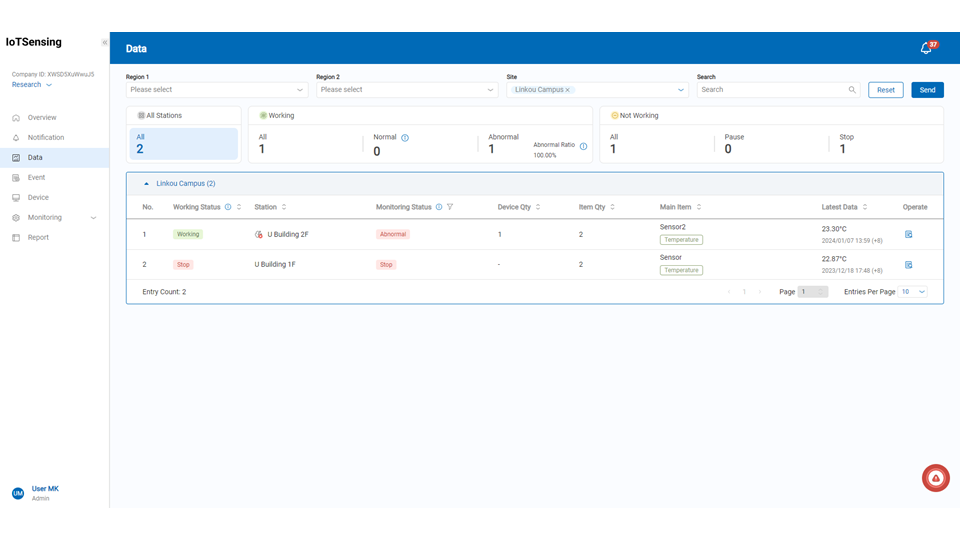Open the Entries Per Page dropdown

click(x=913, y=292)
